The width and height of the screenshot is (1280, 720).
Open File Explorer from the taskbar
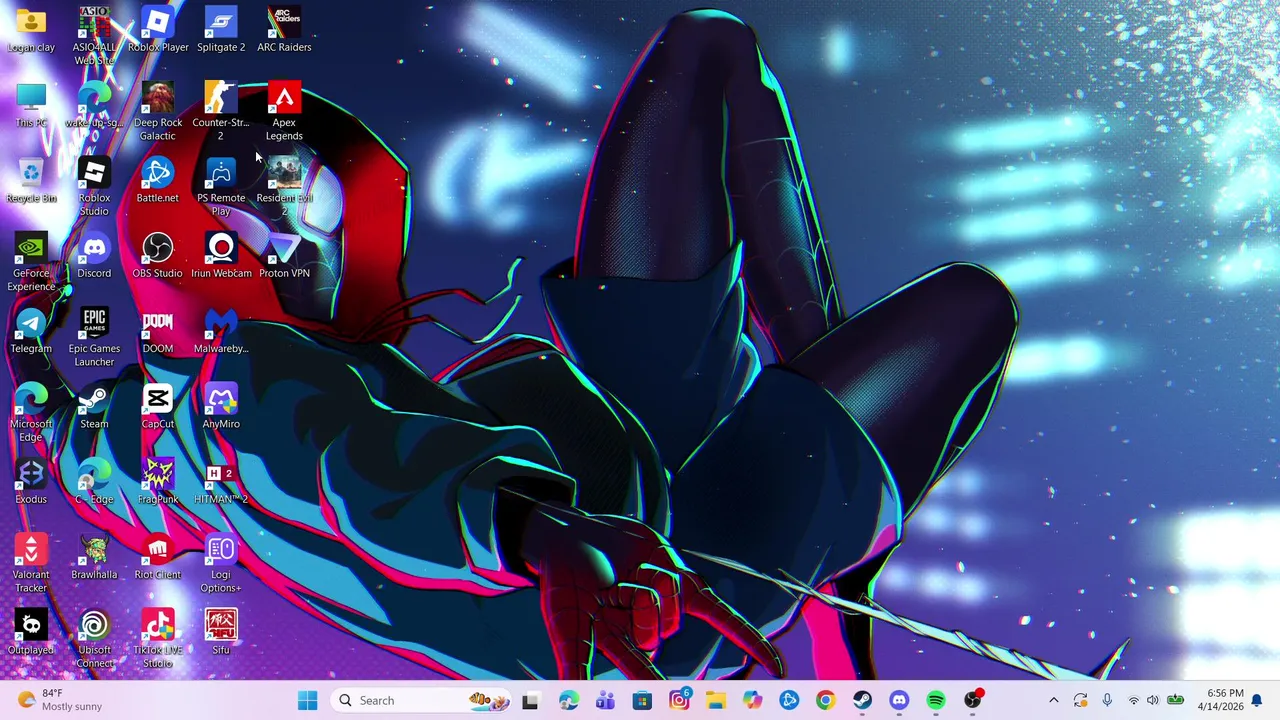[716, 700]
